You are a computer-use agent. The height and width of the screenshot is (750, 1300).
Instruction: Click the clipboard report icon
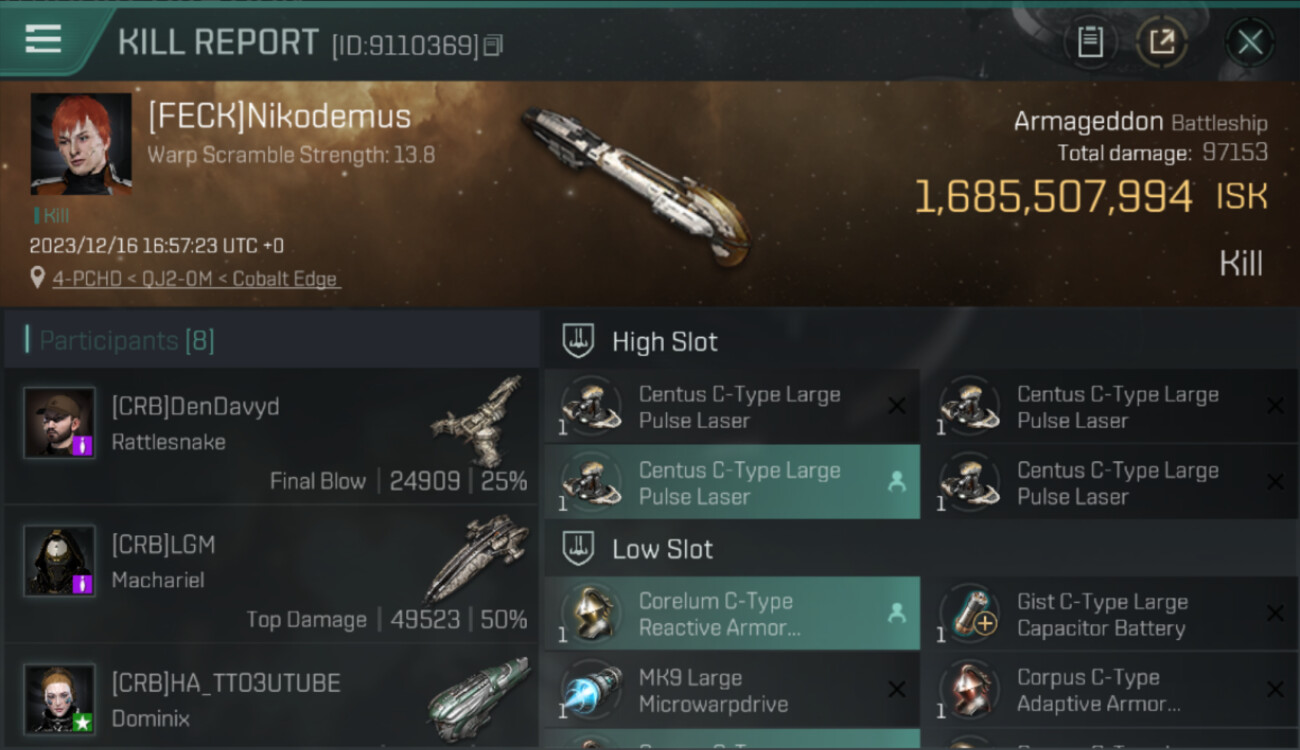click(x=1090, y=42)
